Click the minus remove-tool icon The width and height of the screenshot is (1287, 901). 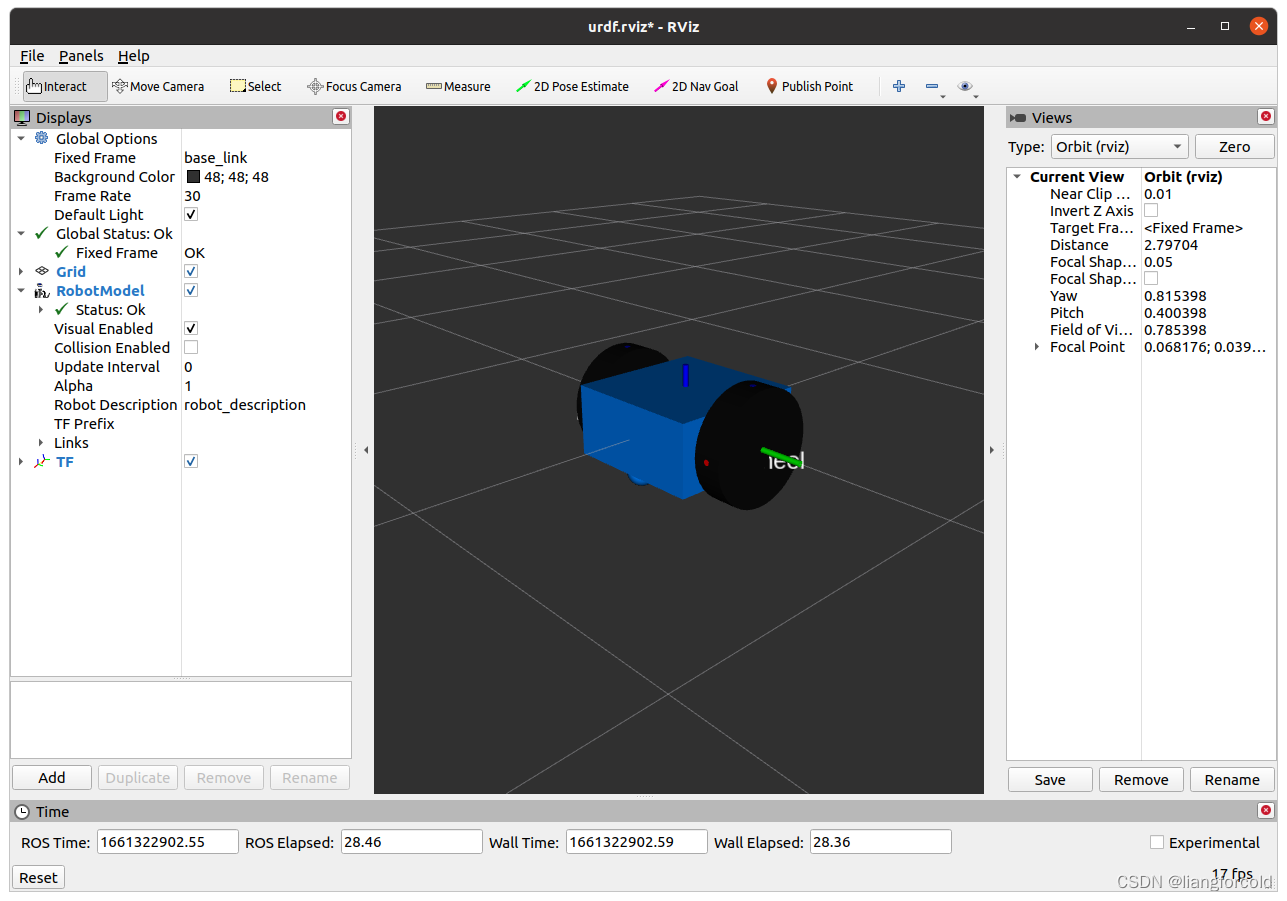[x=932, y=86]
